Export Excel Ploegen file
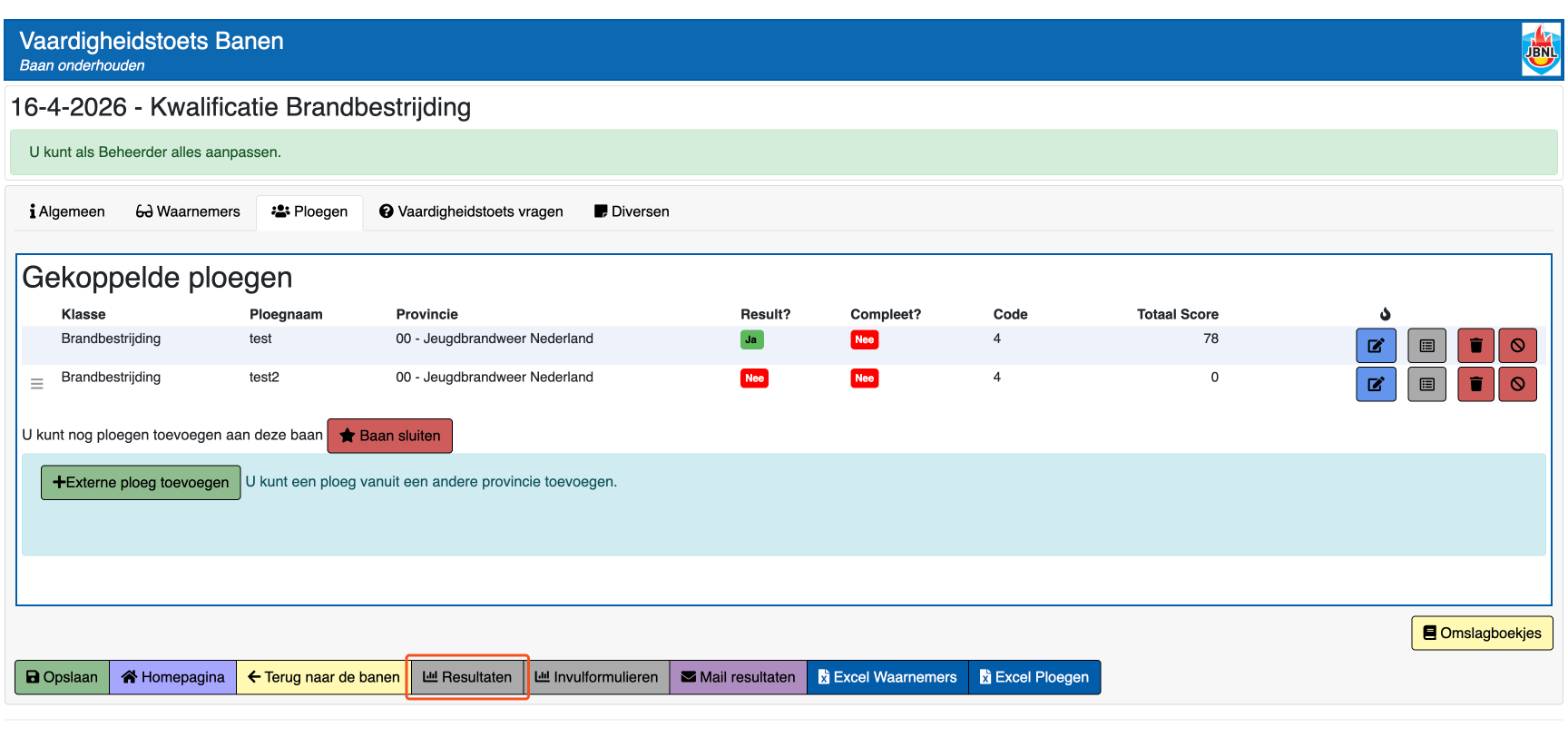The height and width of the screenshot is (737, 1568). pos(1034,677)
